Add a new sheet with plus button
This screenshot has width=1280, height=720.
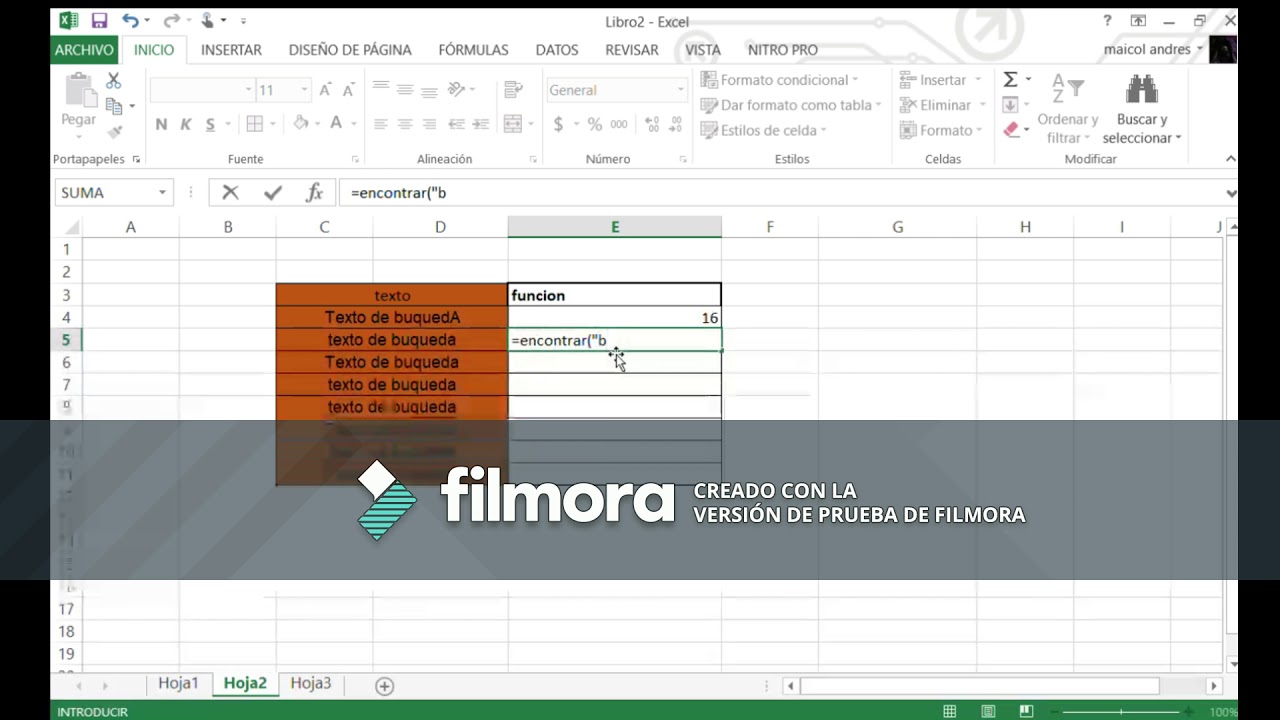[x=384, y=686]
